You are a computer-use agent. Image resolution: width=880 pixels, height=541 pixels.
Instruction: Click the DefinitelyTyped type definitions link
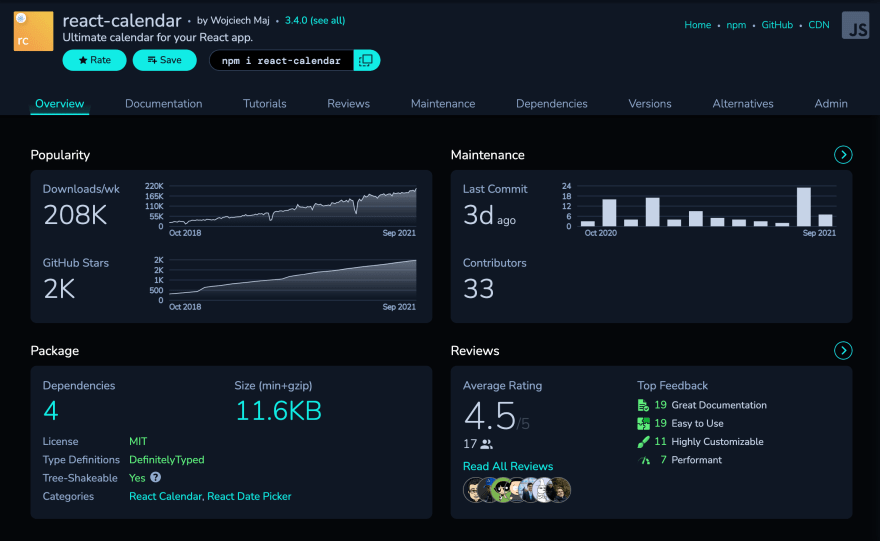(167, 460)
